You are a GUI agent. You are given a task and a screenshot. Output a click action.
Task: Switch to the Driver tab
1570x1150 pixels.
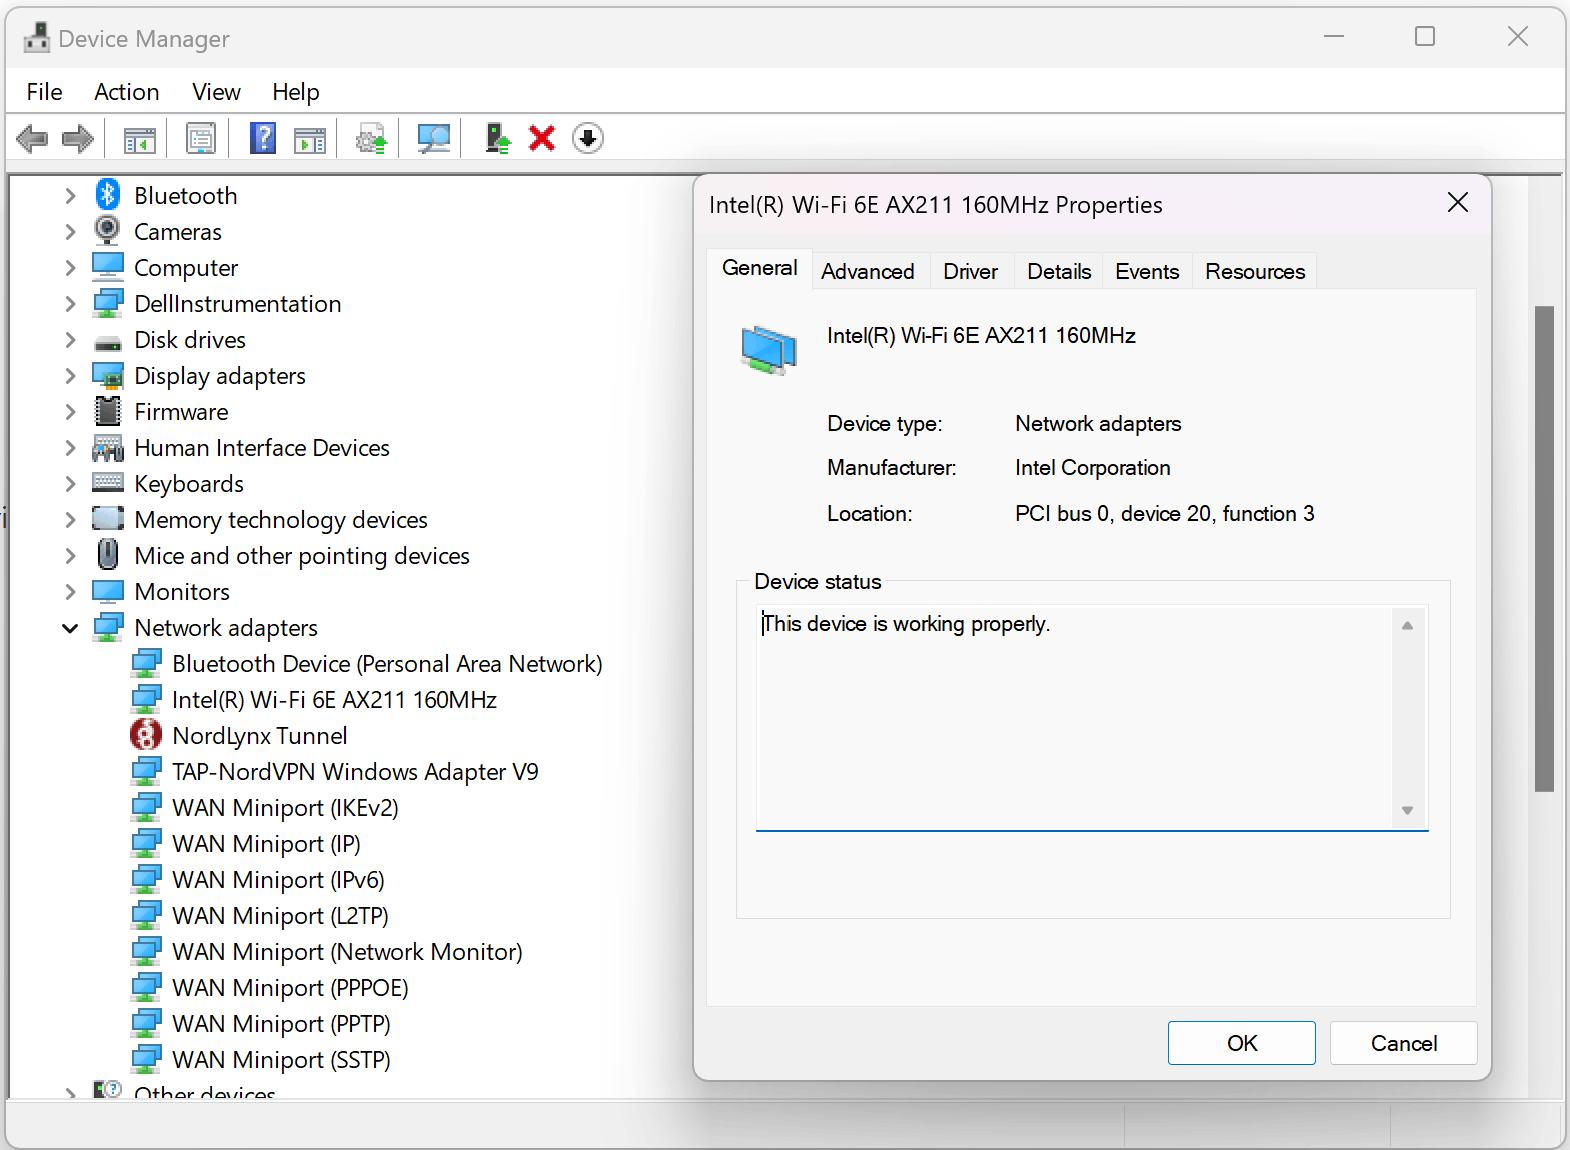point(970,272)
